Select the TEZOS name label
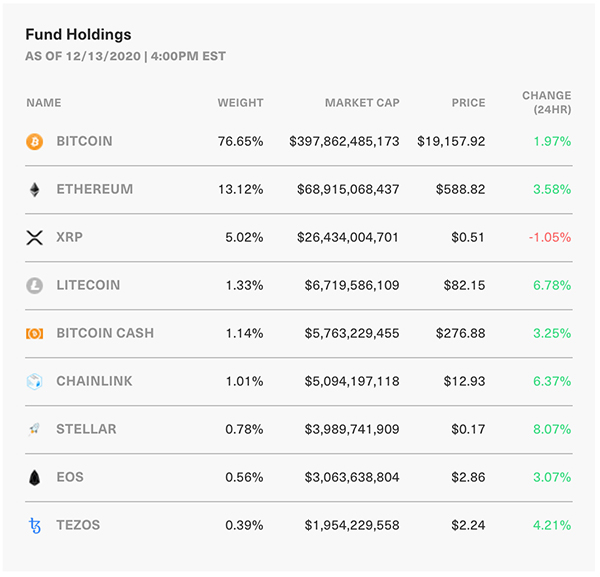 tap(78, 525)
